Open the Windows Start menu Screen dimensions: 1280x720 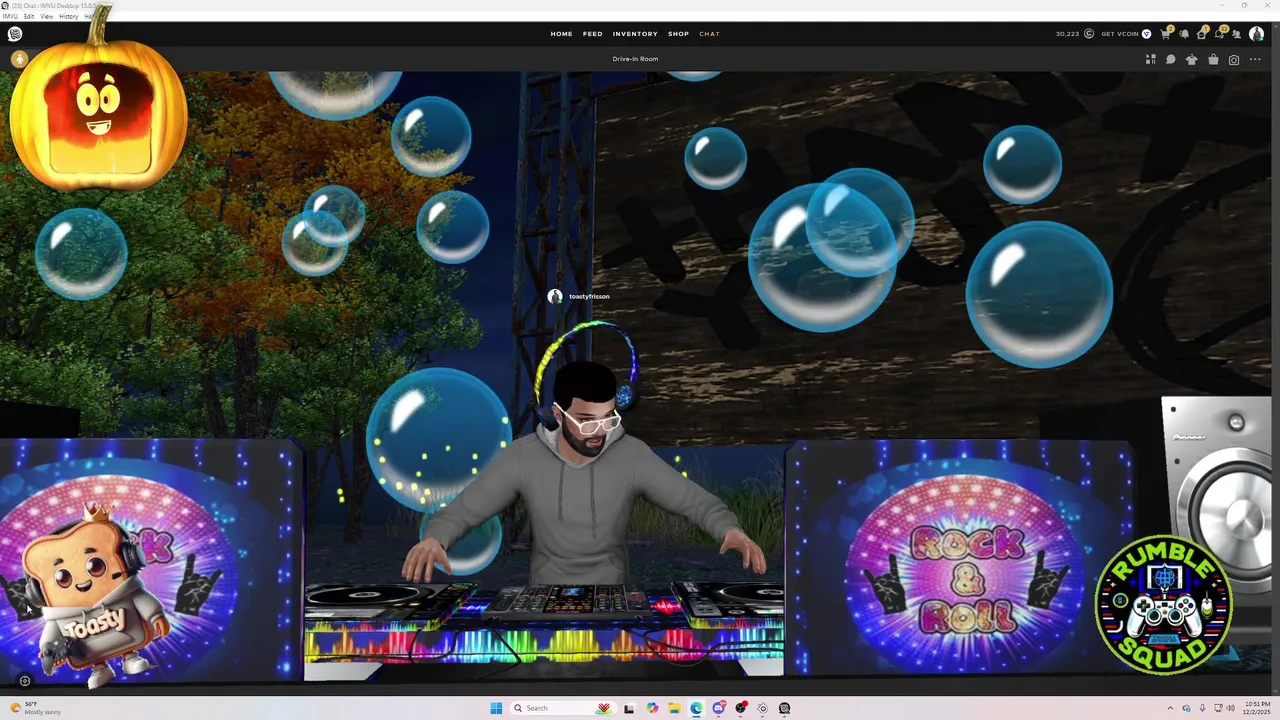coord(496,708)
